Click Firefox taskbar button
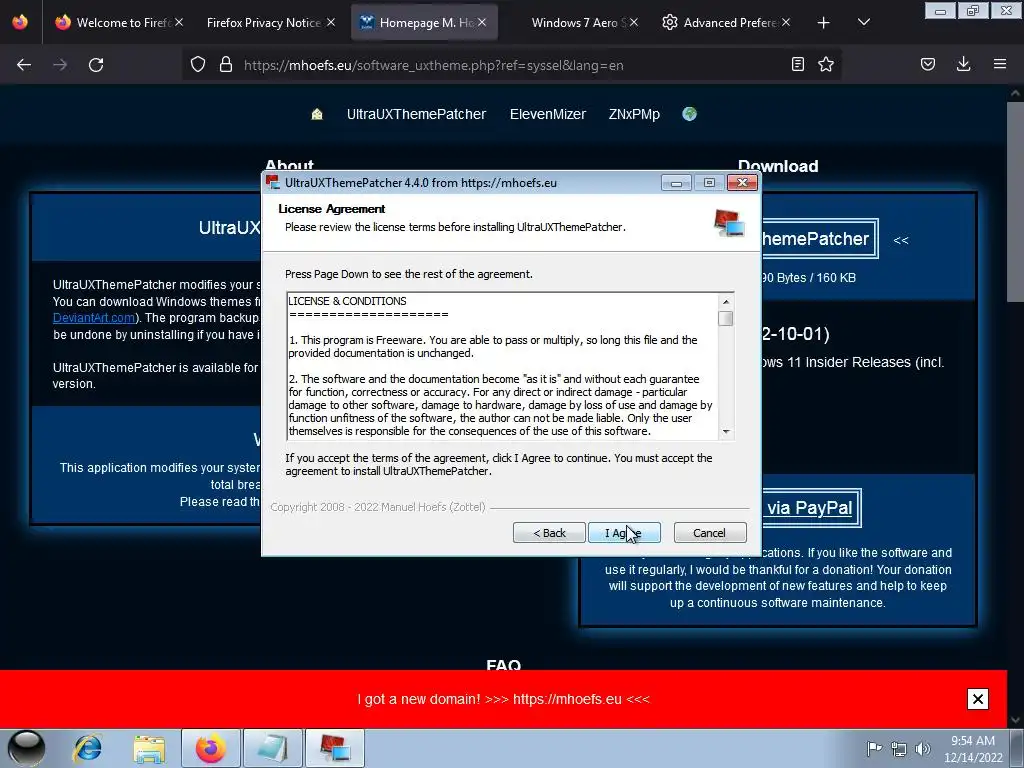Screen dimensions: 1024x768 211,748
